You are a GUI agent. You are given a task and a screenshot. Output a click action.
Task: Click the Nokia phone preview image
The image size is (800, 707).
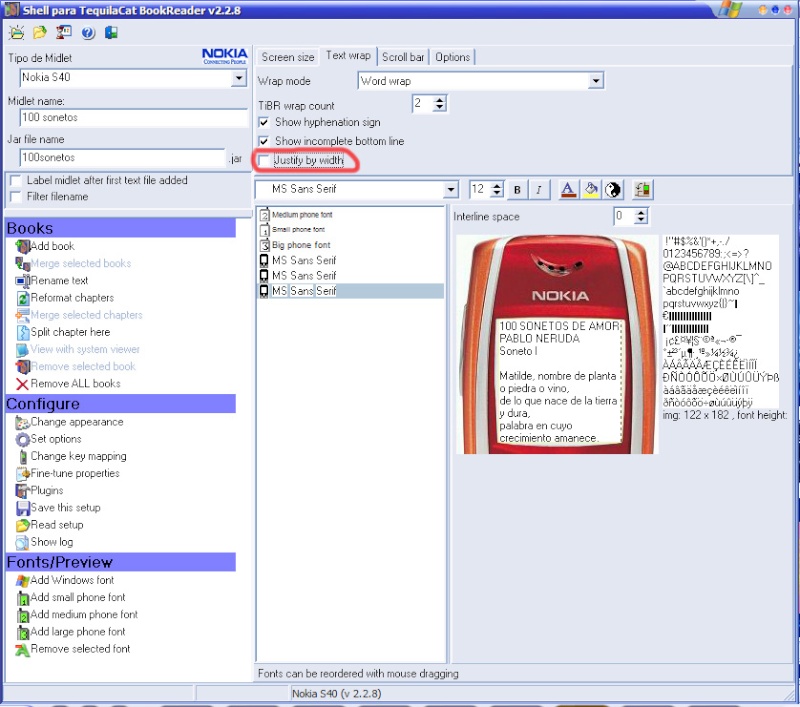click(x=557, y=344)
